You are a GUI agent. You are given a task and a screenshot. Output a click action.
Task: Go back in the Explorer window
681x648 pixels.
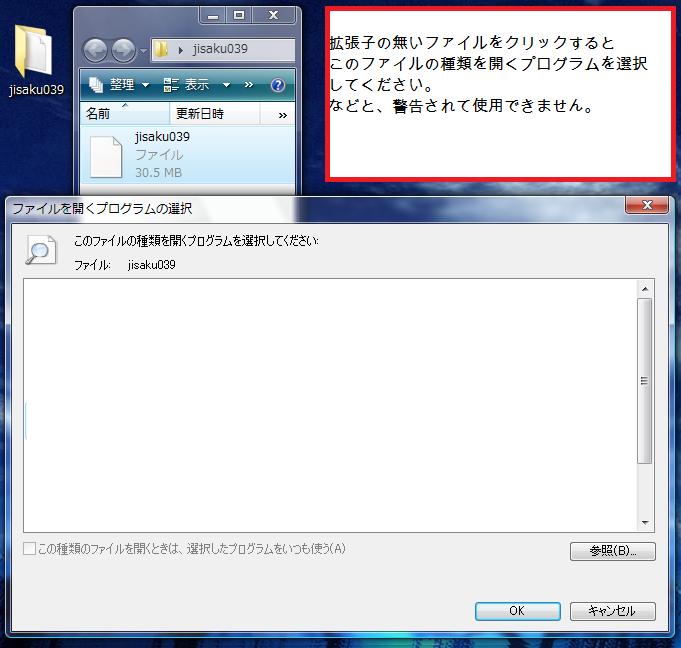pos(96,50)
